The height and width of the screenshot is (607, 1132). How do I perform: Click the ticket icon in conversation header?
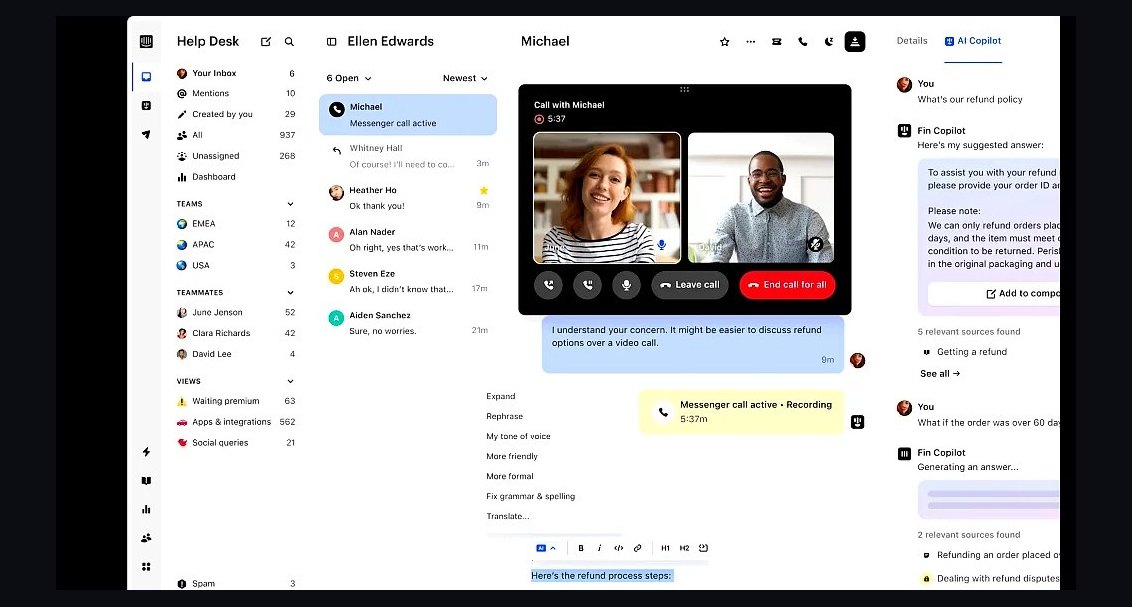coord(776,42)
